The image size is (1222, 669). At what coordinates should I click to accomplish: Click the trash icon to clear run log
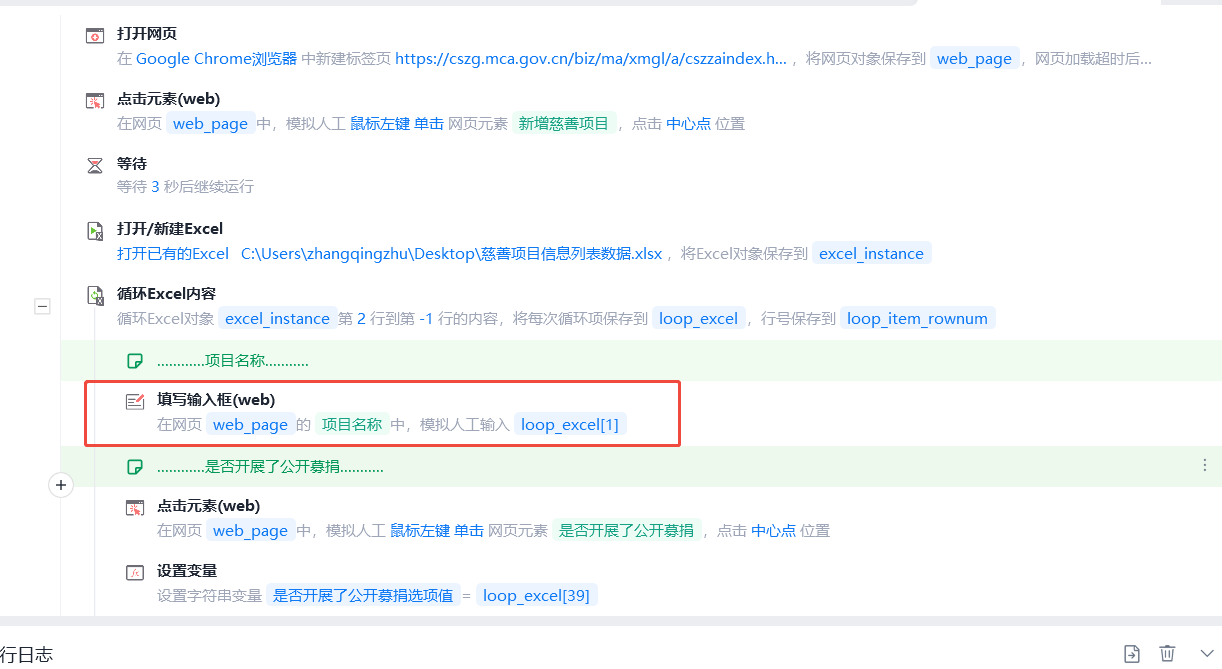coord(1167,653)
